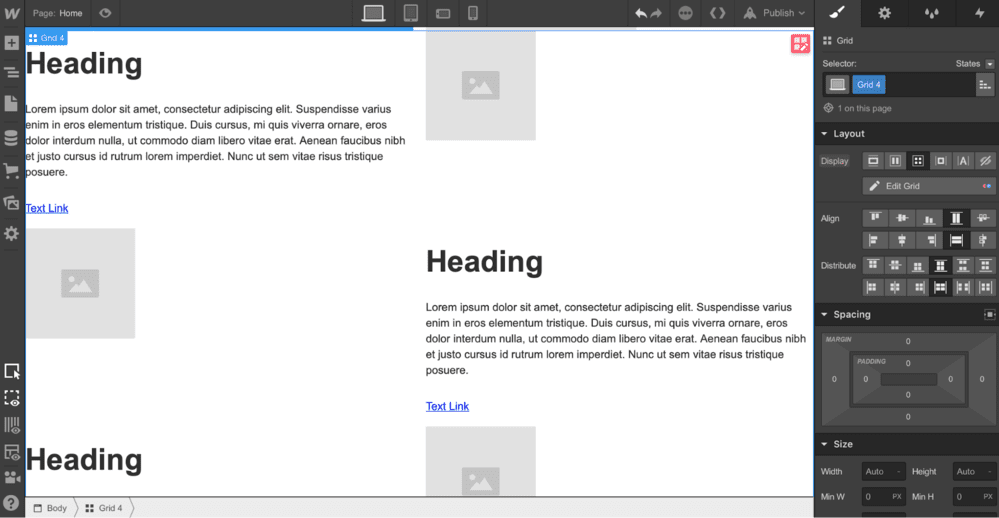
Task: Click the undo arrow
Action: click(x=641, y=13)
